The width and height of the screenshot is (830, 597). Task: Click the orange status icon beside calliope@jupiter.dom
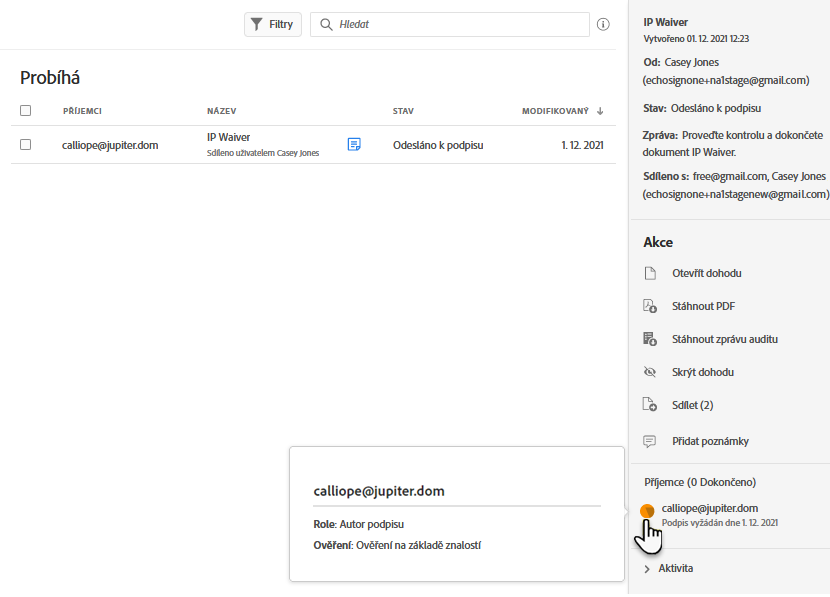[x=647, y=511]
